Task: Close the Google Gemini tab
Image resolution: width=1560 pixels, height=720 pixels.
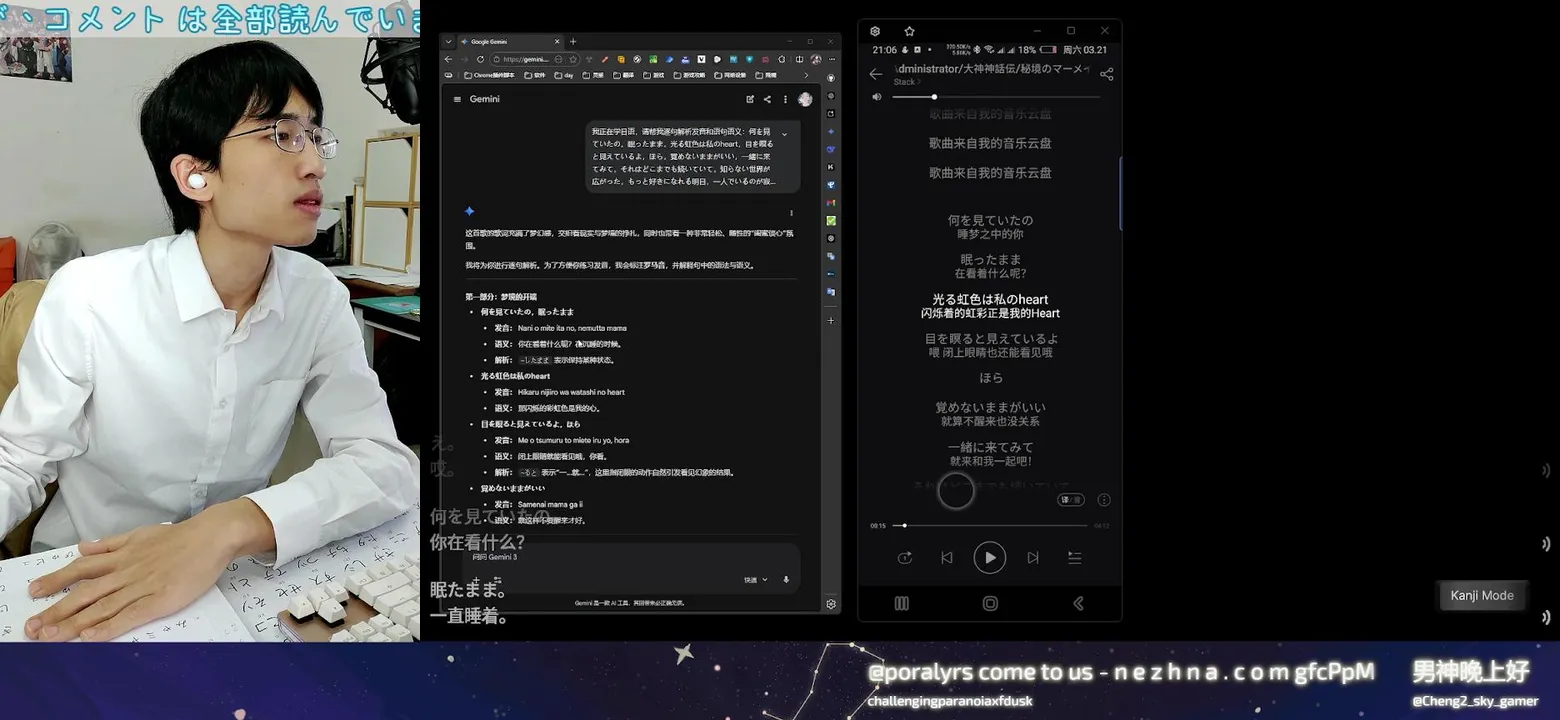Action: point(557,42)
